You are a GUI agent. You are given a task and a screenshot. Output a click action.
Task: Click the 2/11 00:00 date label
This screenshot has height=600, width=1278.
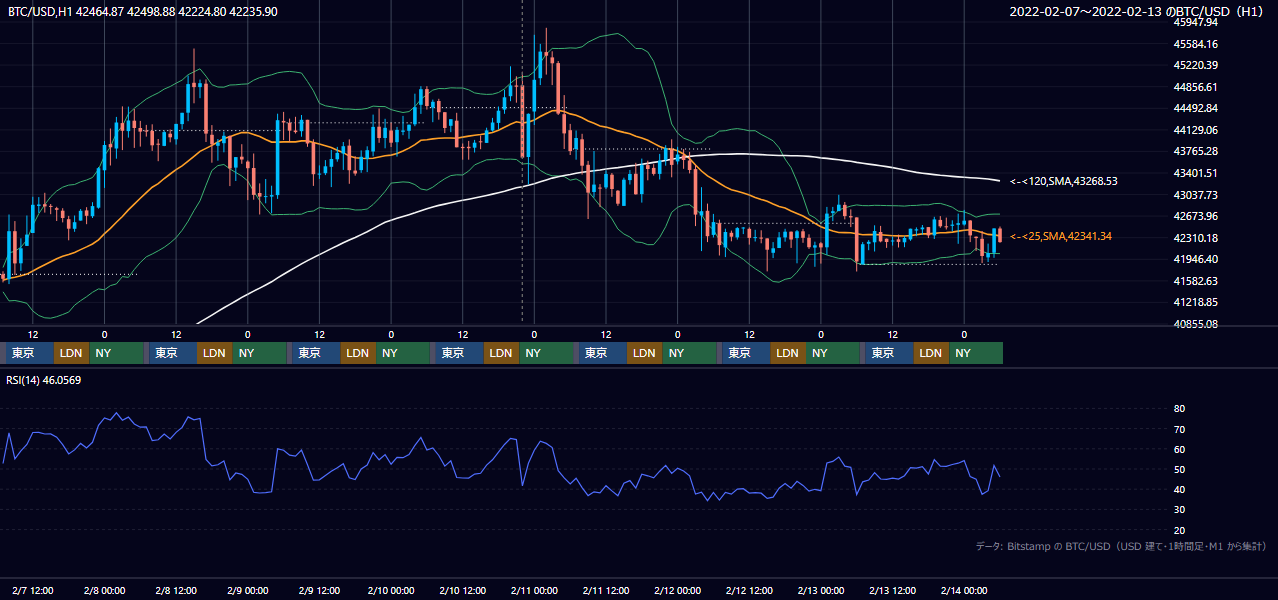(534, 590)
